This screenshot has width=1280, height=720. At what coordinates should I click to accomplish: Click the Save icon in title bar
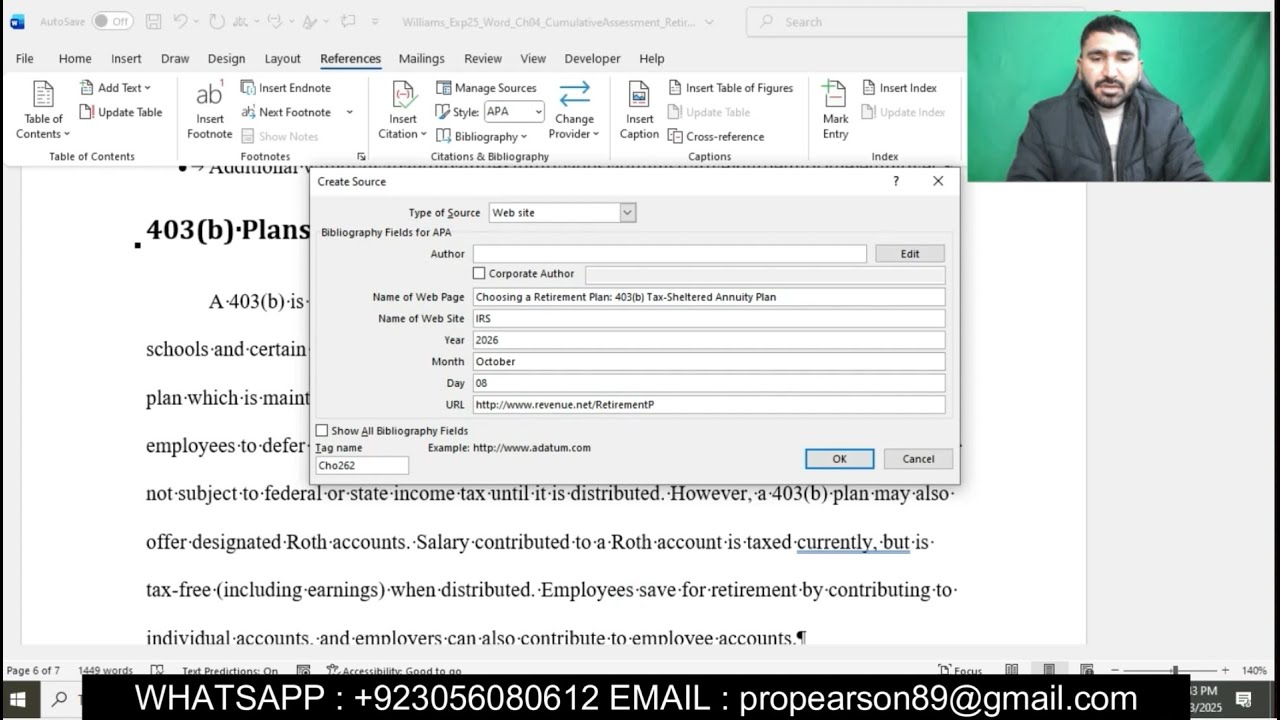(x=153, y=21)
